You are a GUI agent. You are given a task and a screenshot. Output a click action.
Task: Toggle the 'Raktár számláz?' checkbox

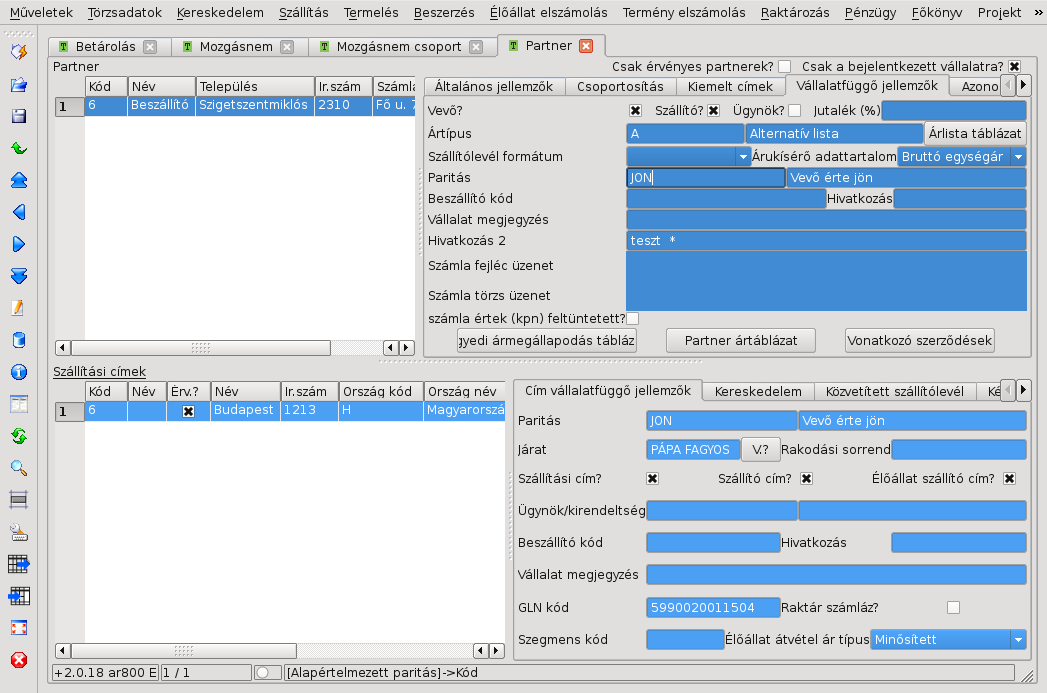[x=953, y=607]
